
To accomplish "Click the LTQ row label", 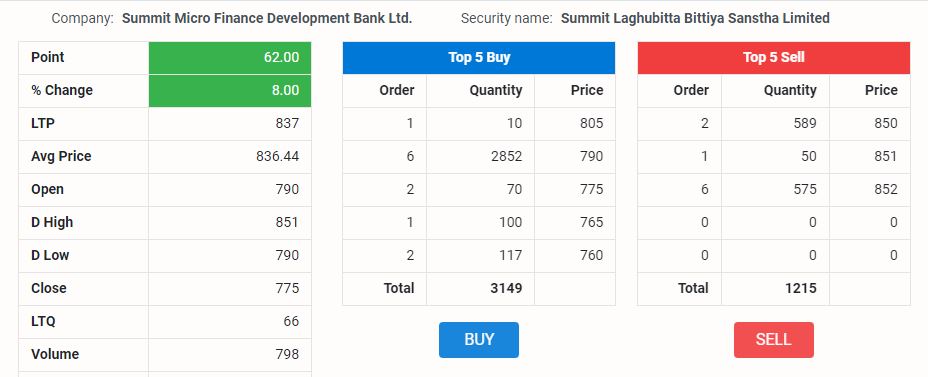I will tap(43, 321).
